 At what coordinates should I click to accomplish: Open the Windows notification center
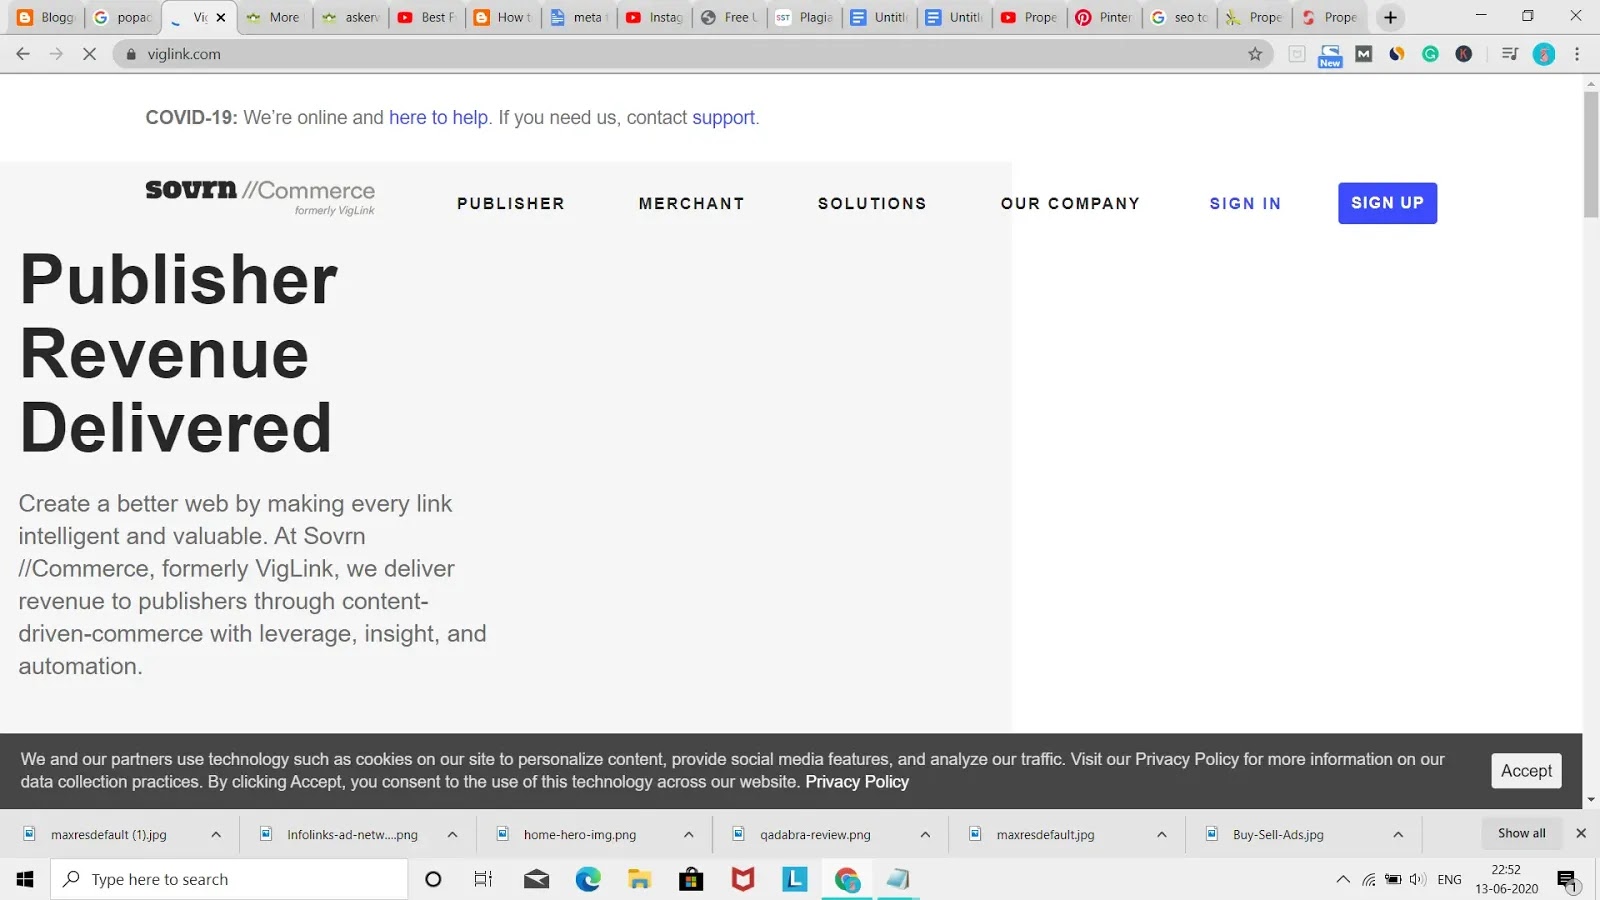[1567, 880]
